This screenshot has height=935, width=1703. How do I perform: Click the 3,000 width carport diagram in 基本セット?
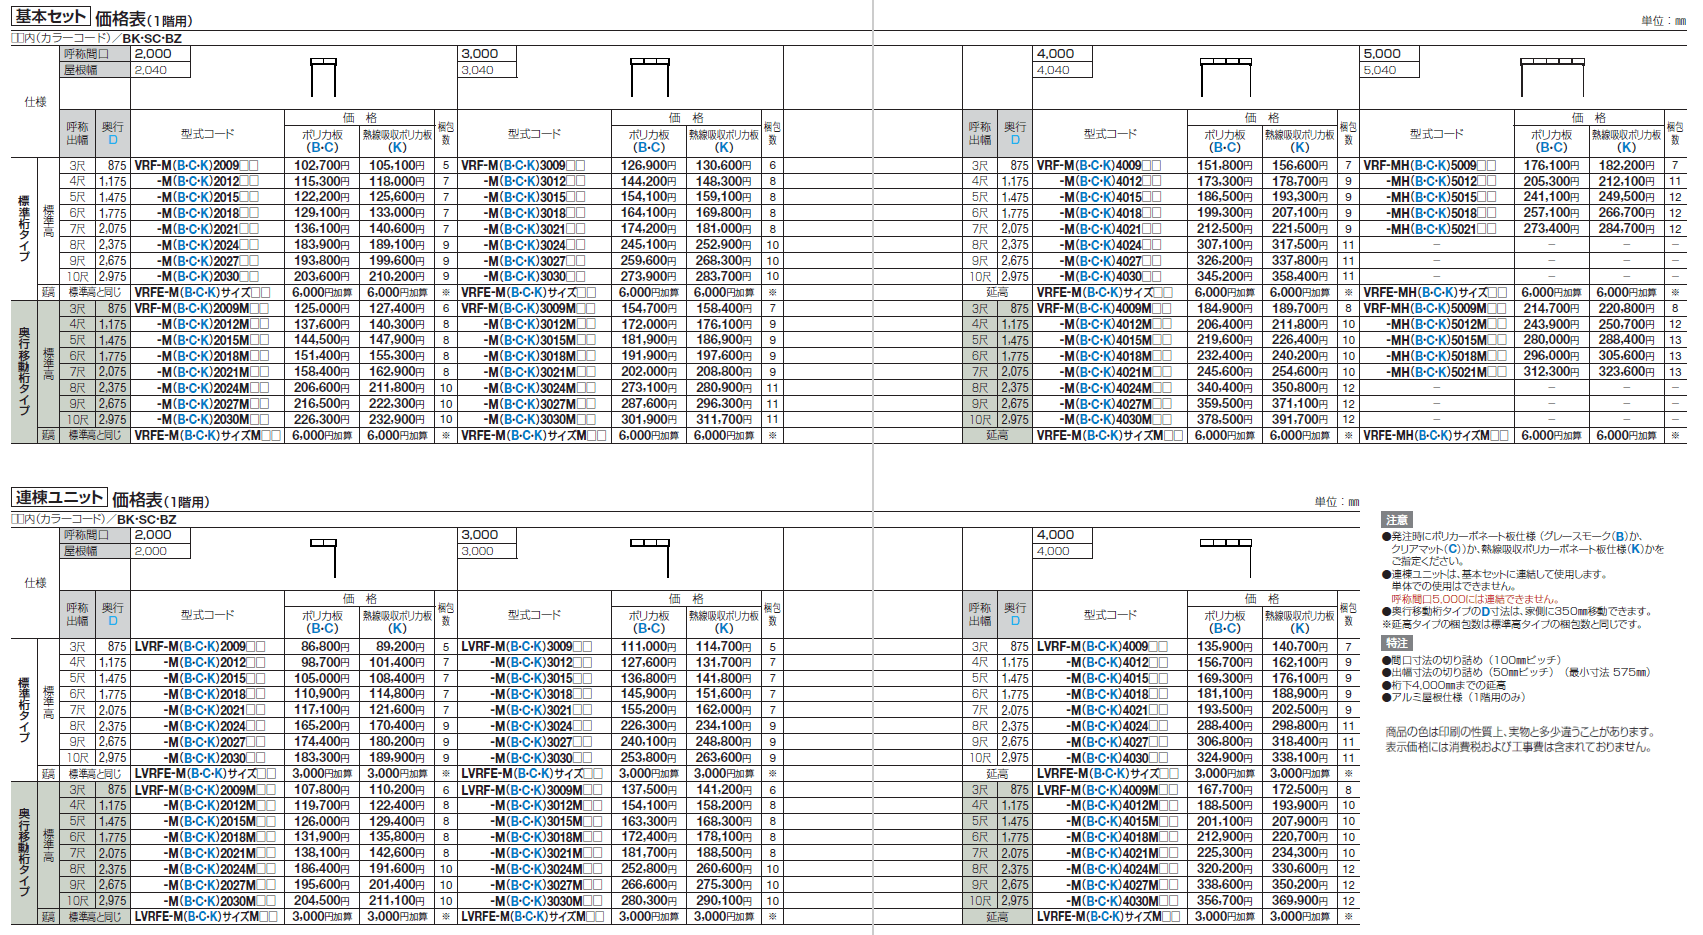point(649,77)
